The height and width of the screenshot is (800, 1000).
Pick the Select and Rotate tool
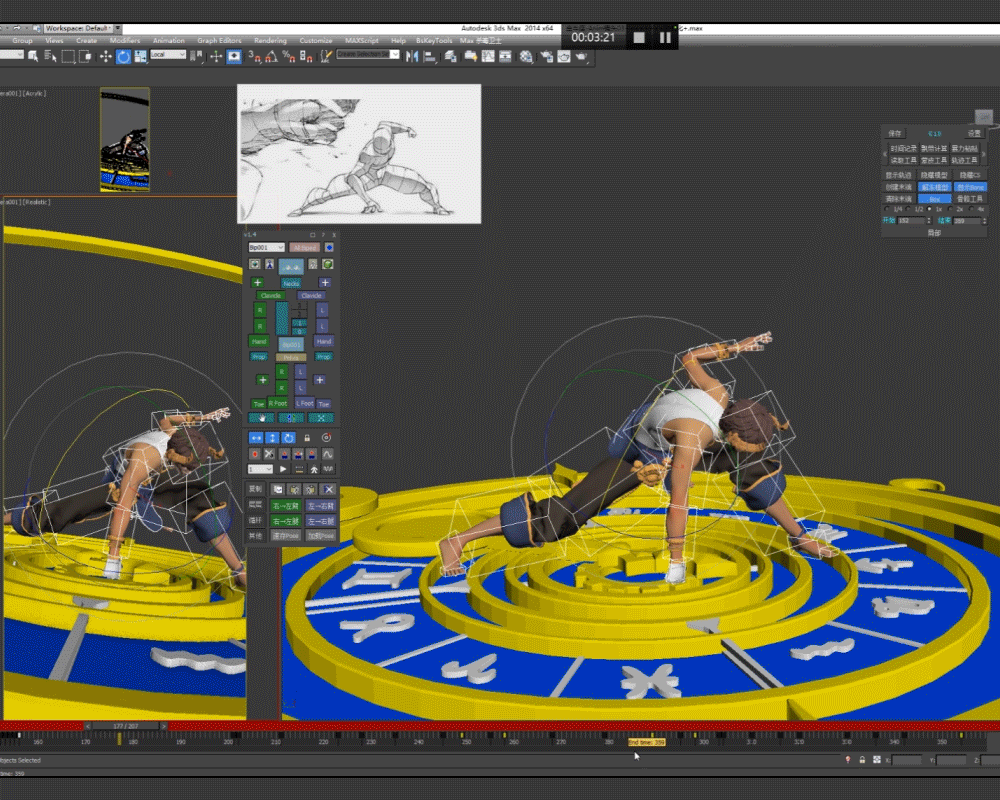[x=123, y=56]
